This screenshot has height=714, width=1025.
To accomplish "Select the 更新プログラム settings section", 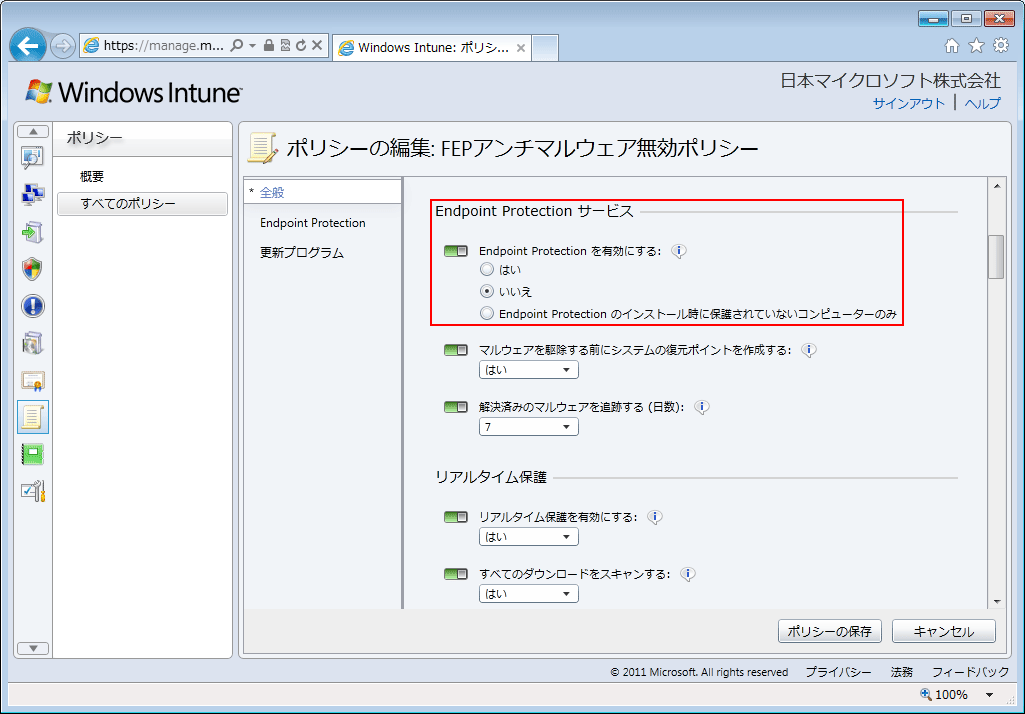I will 302,253.
